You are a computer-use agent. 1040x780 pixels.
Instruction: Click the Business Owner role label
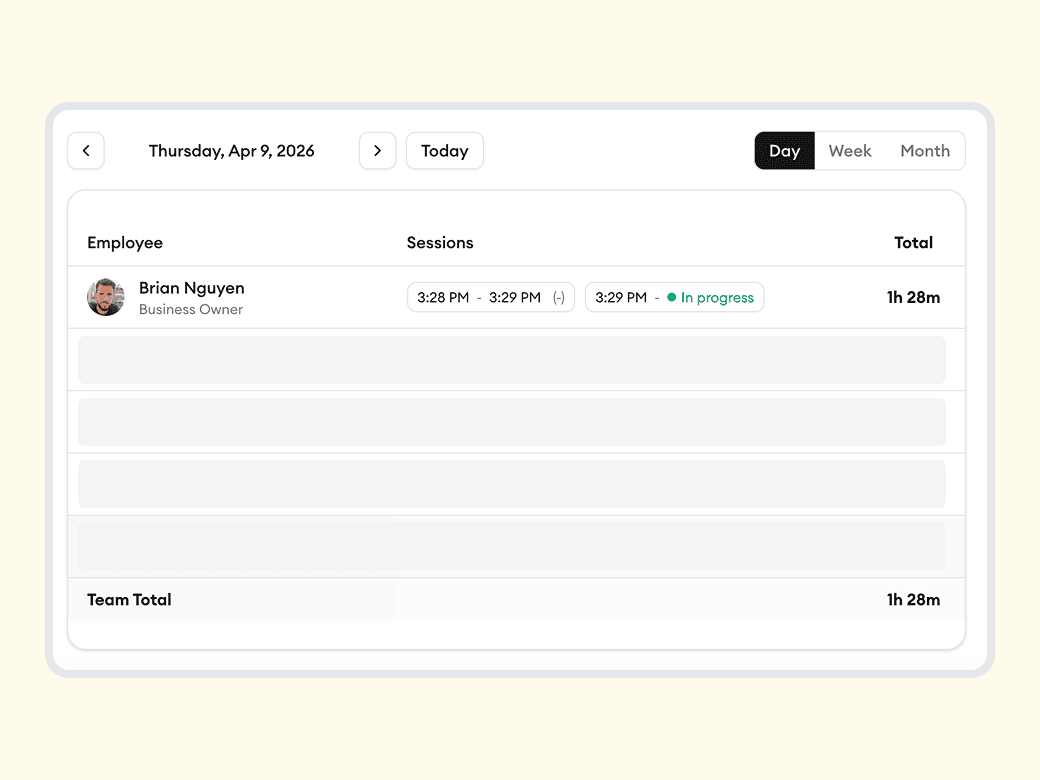(x=191, y=310)
